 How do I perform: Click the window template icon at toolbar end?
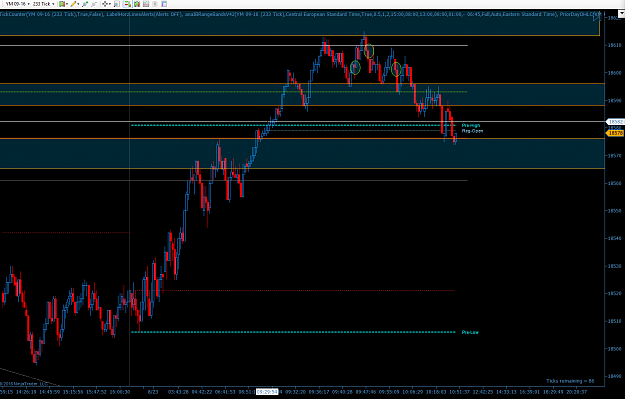click(164, 4)
